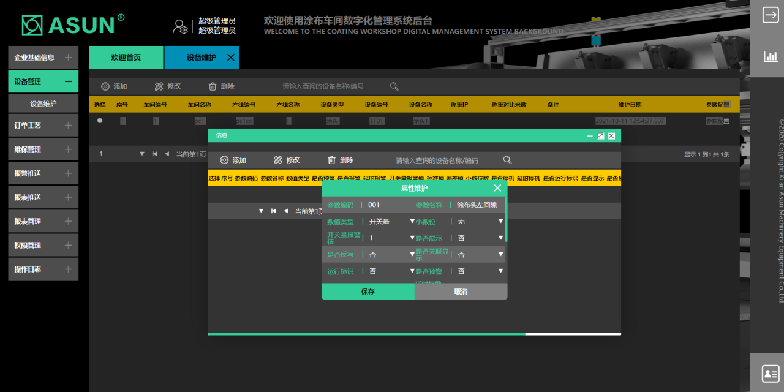Click the green scrollbar in 属性维护 dialog
The height and width of the screenshot is (392, 784).
click(x=506, y=219)
